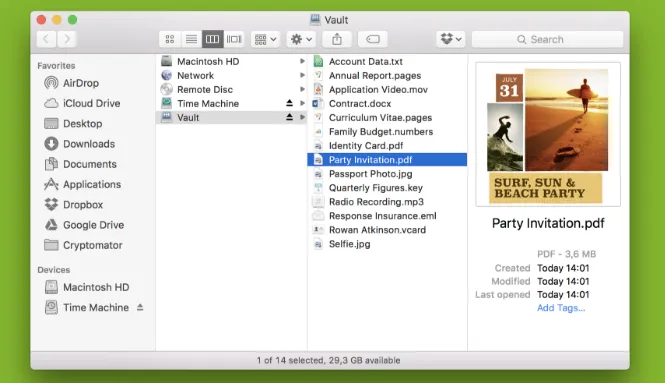Open Desktop folder in the sidebar

(x=73, y=123)
